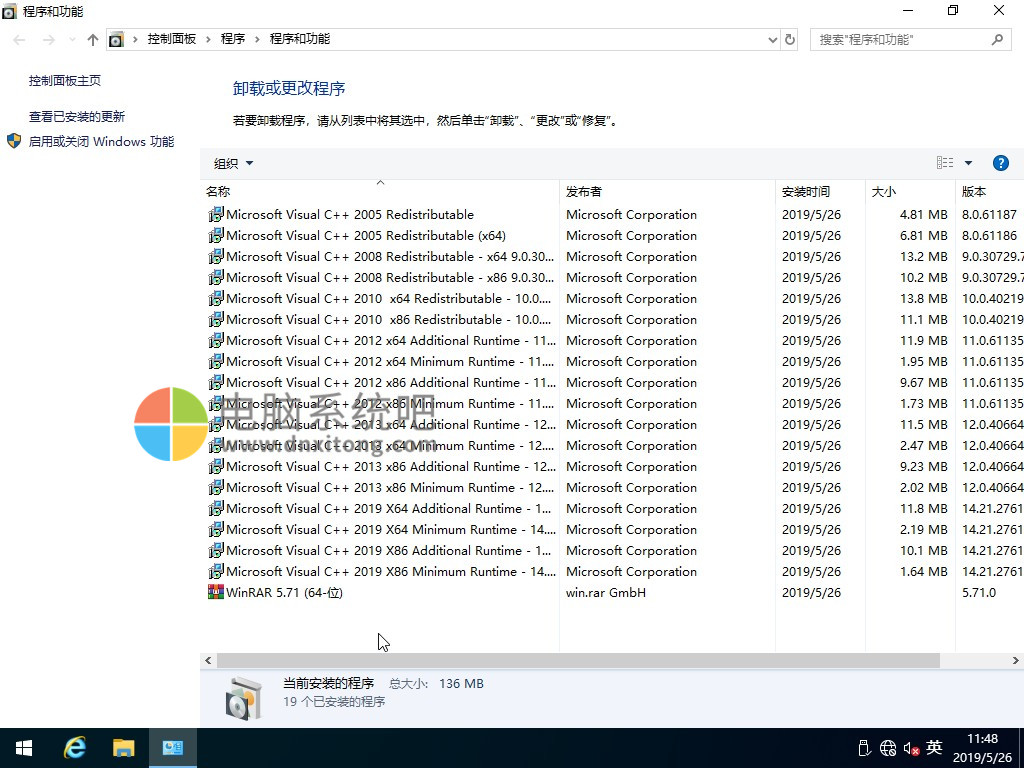1024x768 pixels.
Task: Sort by 安装时间 column header
Action: (820, 191)
